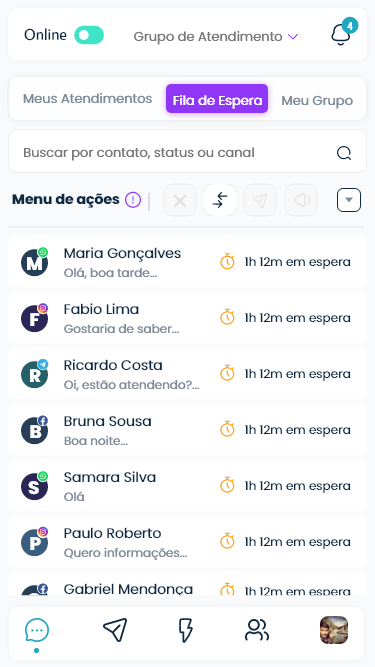This screenshot has height=667, width=375.
Task: Click the transfer arrows action icon
Action: [220, 200]
